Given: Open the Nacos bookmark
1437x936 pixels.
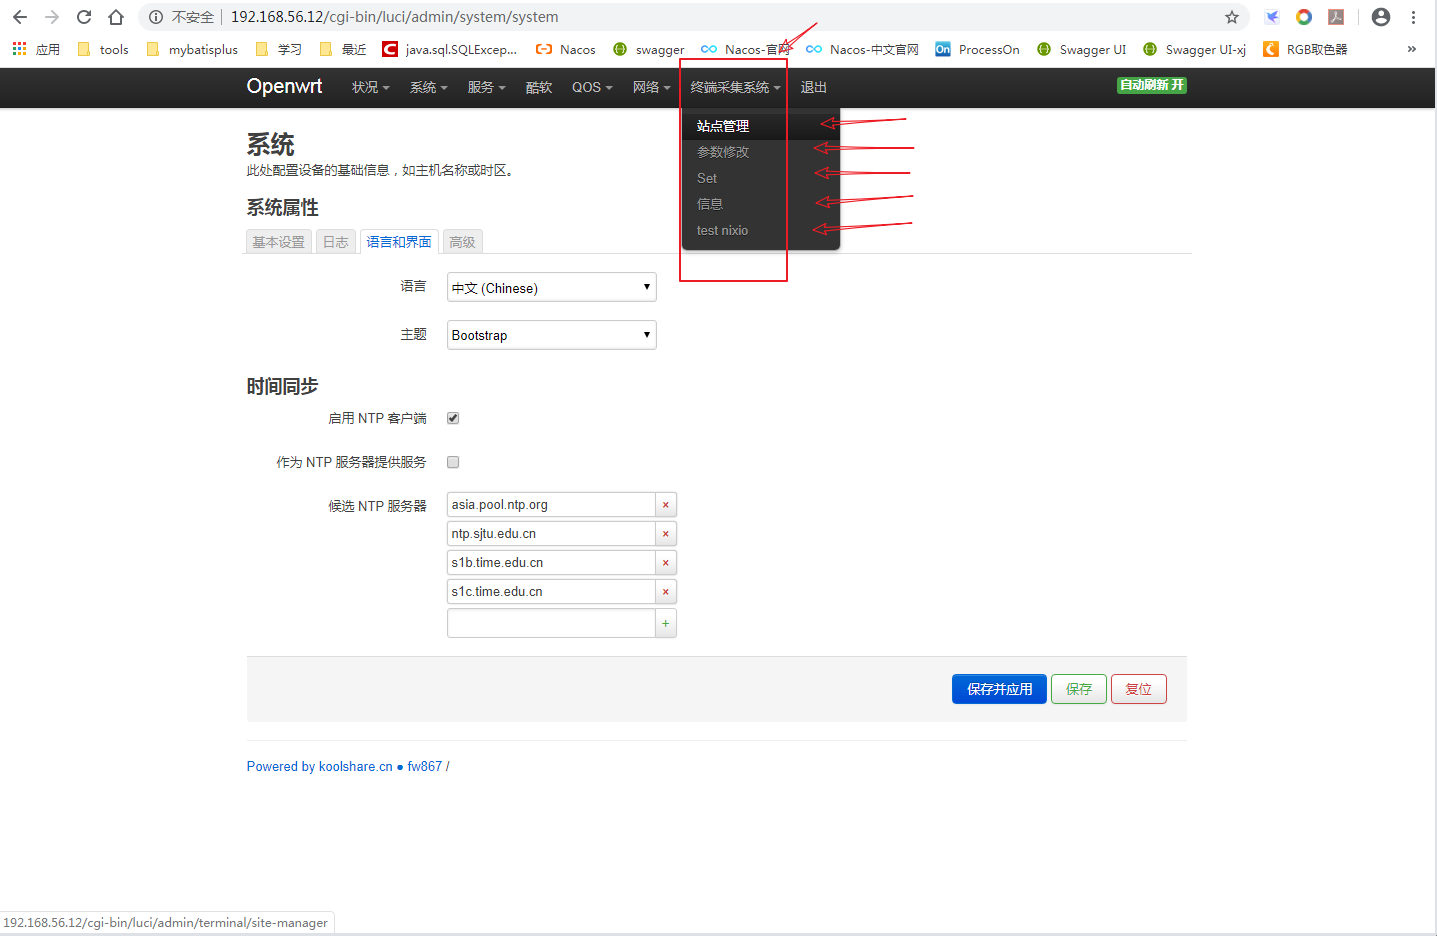Looking at the screenshot, I should click(565, 48).
